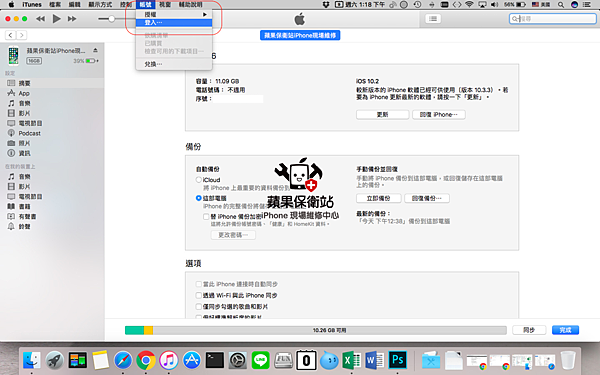Screen dimensions: 600x375
Task: Eject the connected iPhone
Action: click(95, 51)
